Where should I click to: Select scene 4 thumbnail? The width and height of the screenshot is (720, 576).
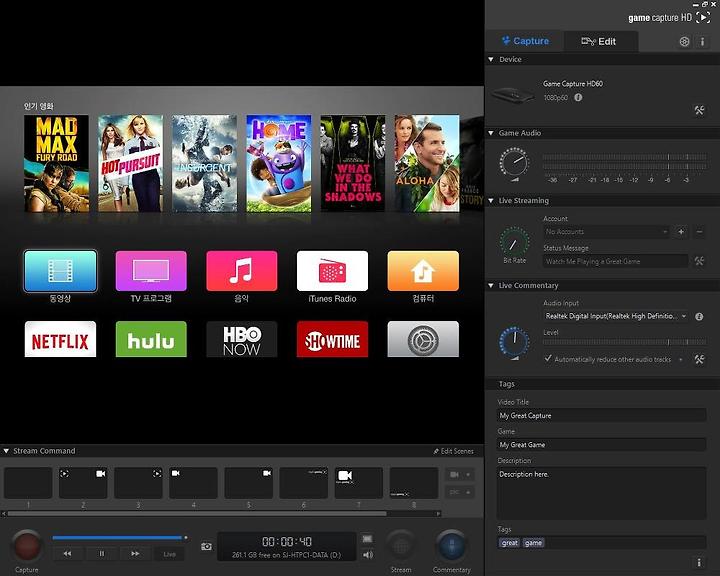point(193,483)
